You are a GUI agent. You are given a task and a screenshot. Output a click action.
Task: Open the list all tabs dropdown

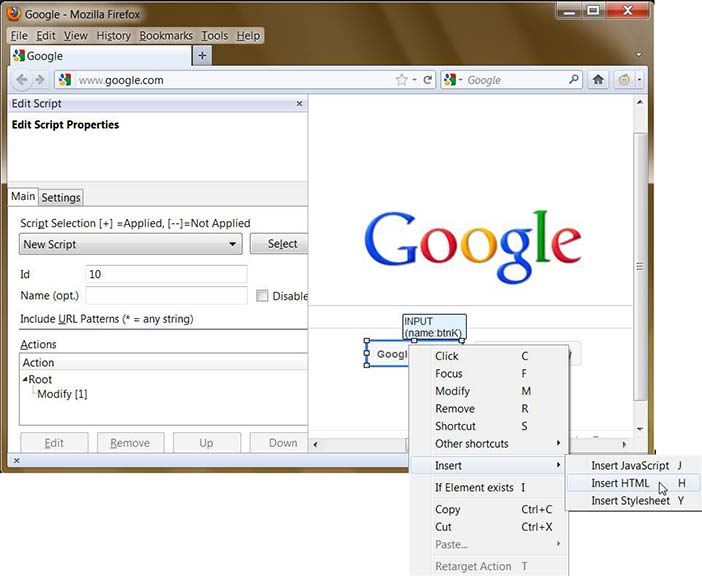point(639,55)
